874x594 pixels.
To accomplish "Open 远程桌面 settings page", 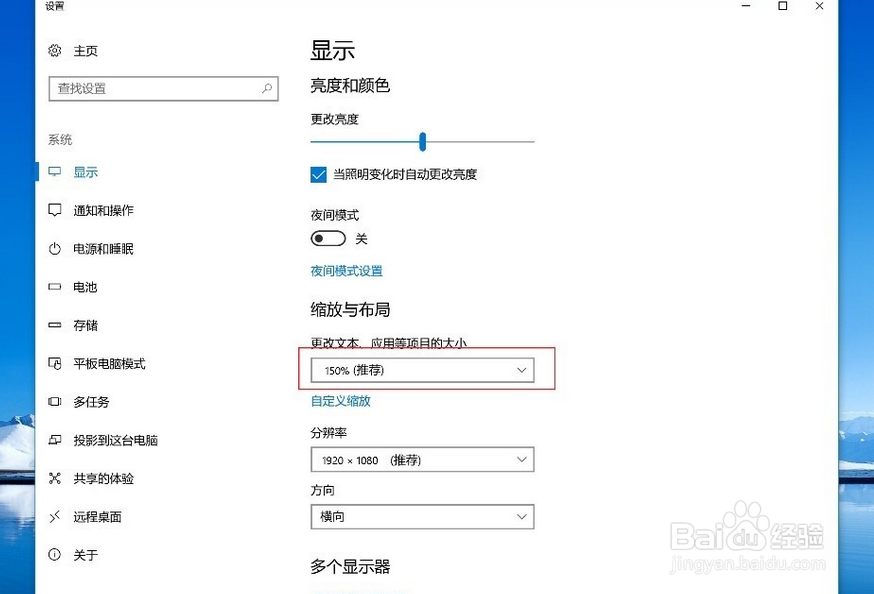I will click(97, 517).
